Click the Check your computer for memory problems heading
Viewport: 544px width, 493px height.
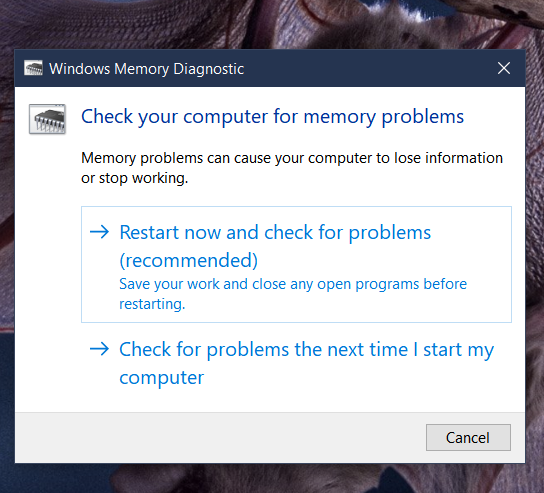click(x=272, y=117)
